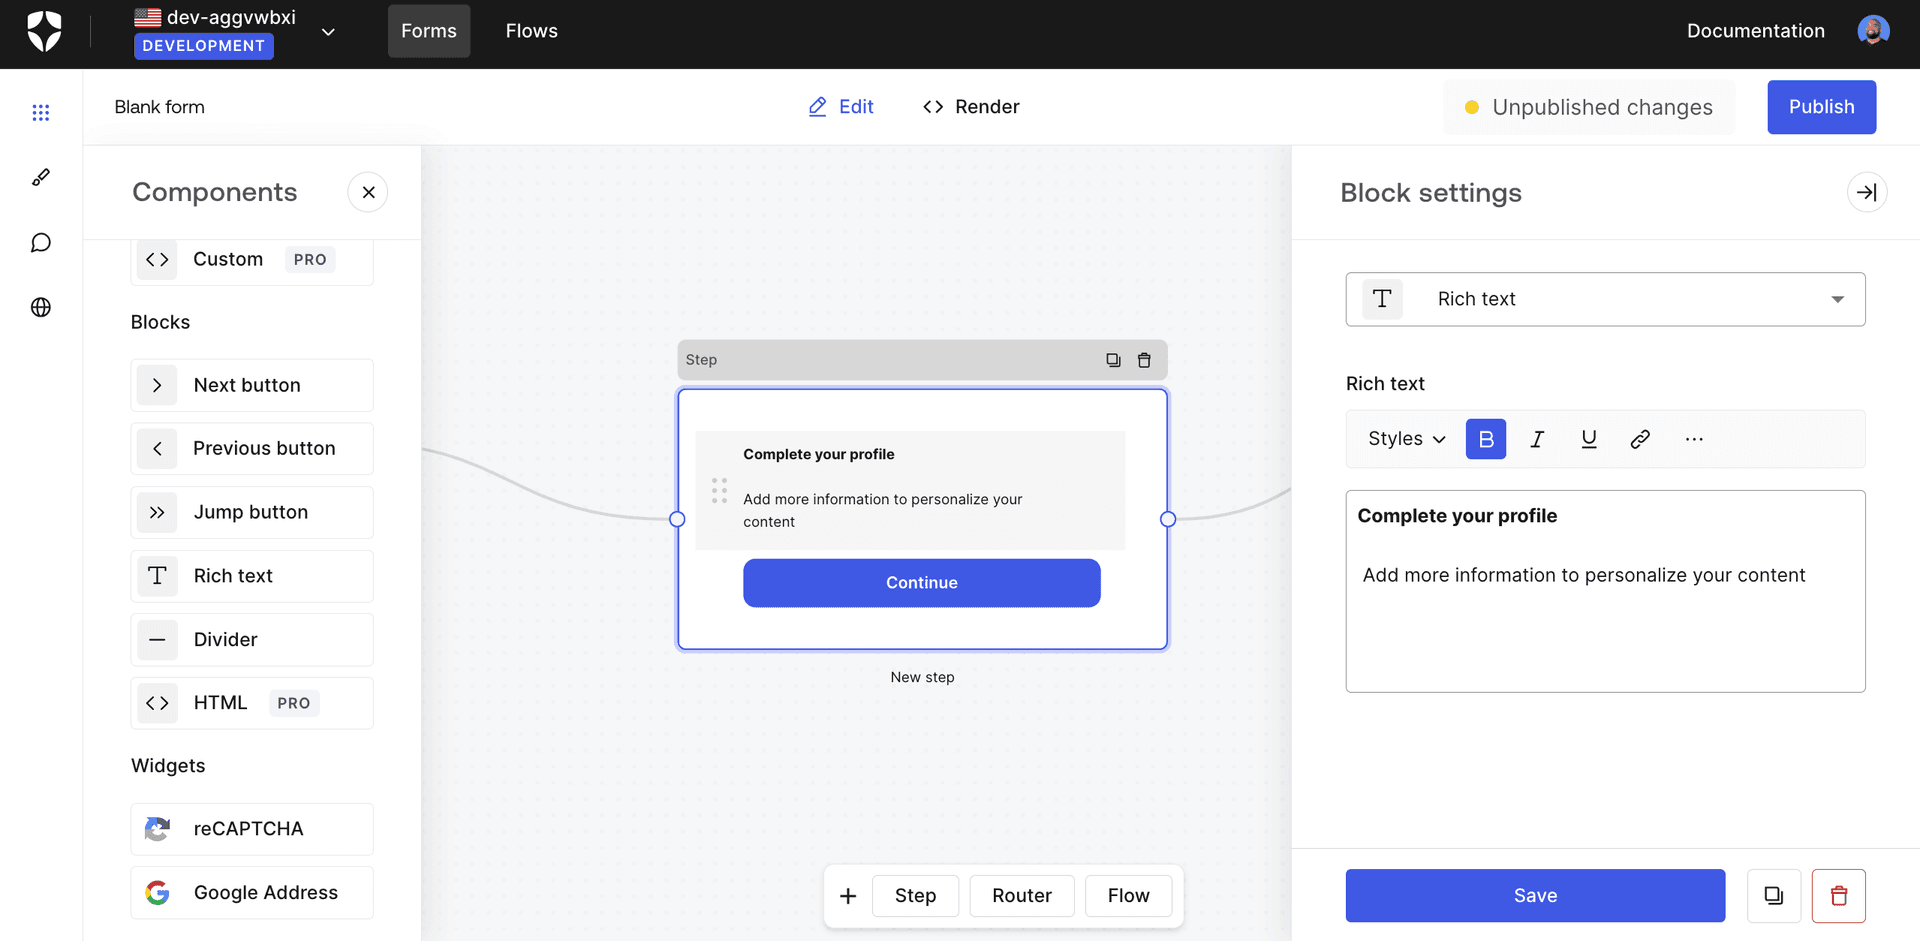Image resolution: width=1920 pixels, height=941 pixels.
Task: Open the brush styling icon in left sidebar
Action: coord(41,177)
